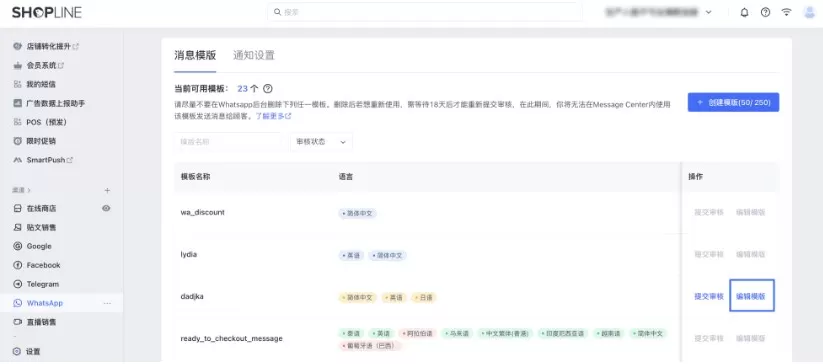Open WhatsApp channel more options (three dots)
This screenshot has width=823, height=364.
[x=107, y=303]
